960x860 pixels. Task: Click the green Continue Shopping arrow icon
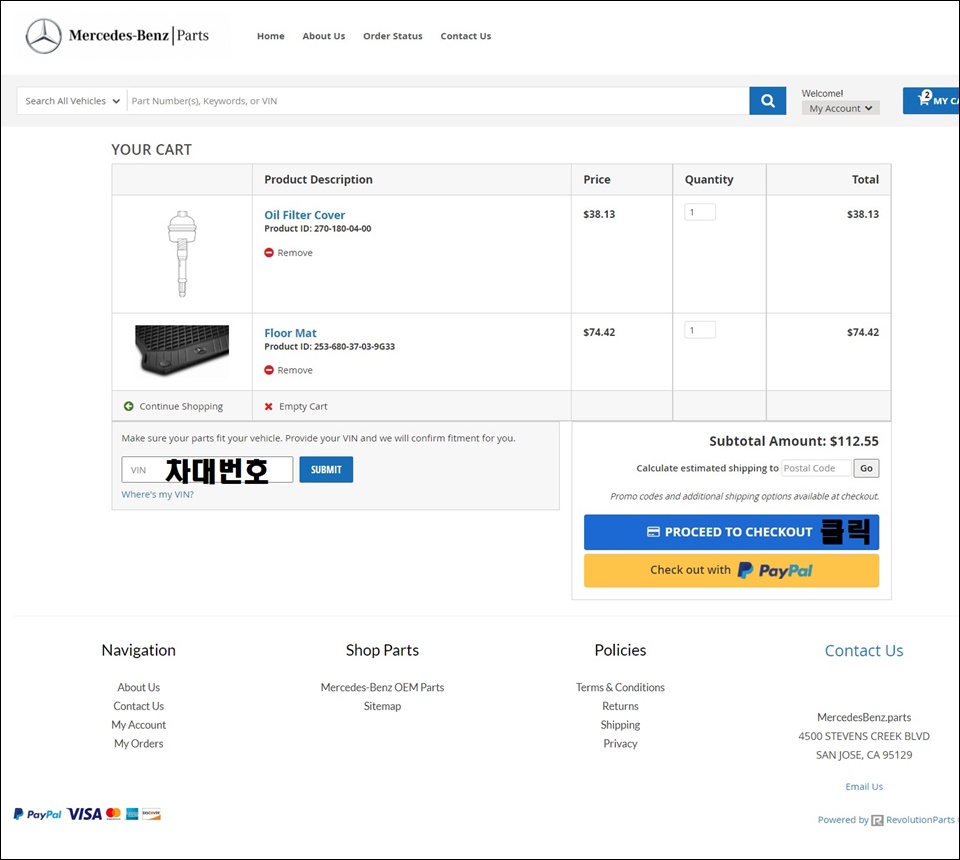click(129, 406)
